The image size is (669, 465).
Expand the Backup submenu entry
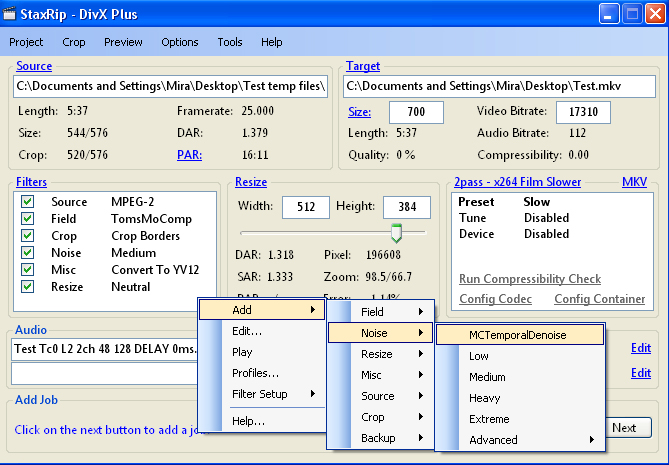(x=381, y=438)
